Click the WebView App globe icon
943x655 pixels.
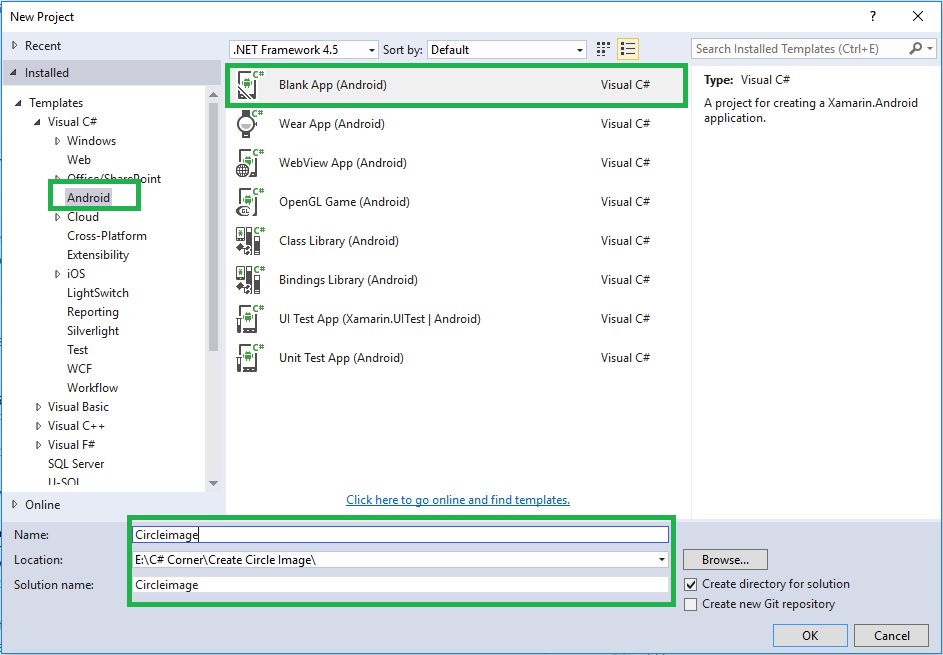pos(250,163)
